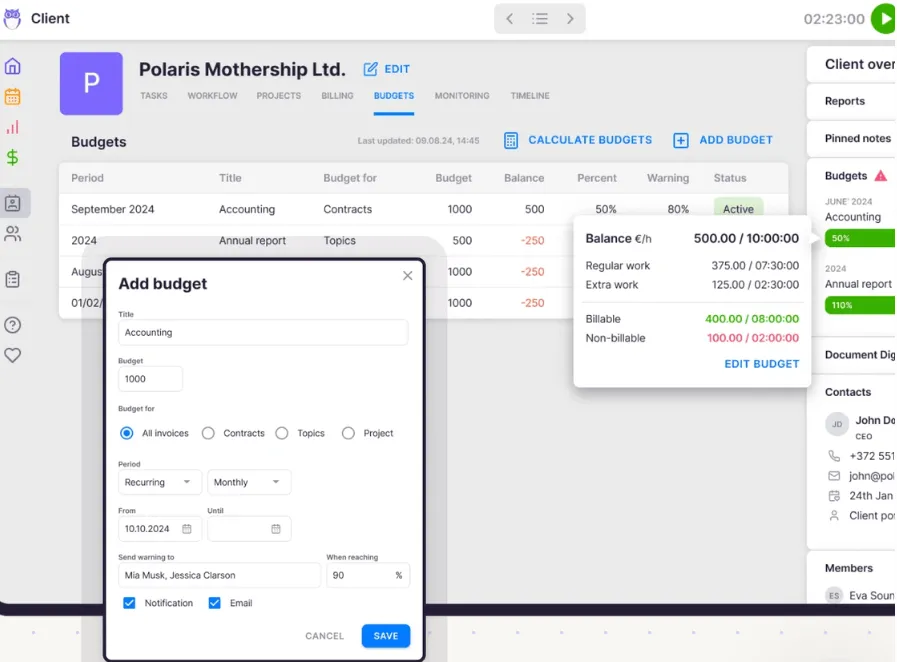897x662 pixels.
Task: Go to previous client with left arrow
Action: click(x=509, y=19)
